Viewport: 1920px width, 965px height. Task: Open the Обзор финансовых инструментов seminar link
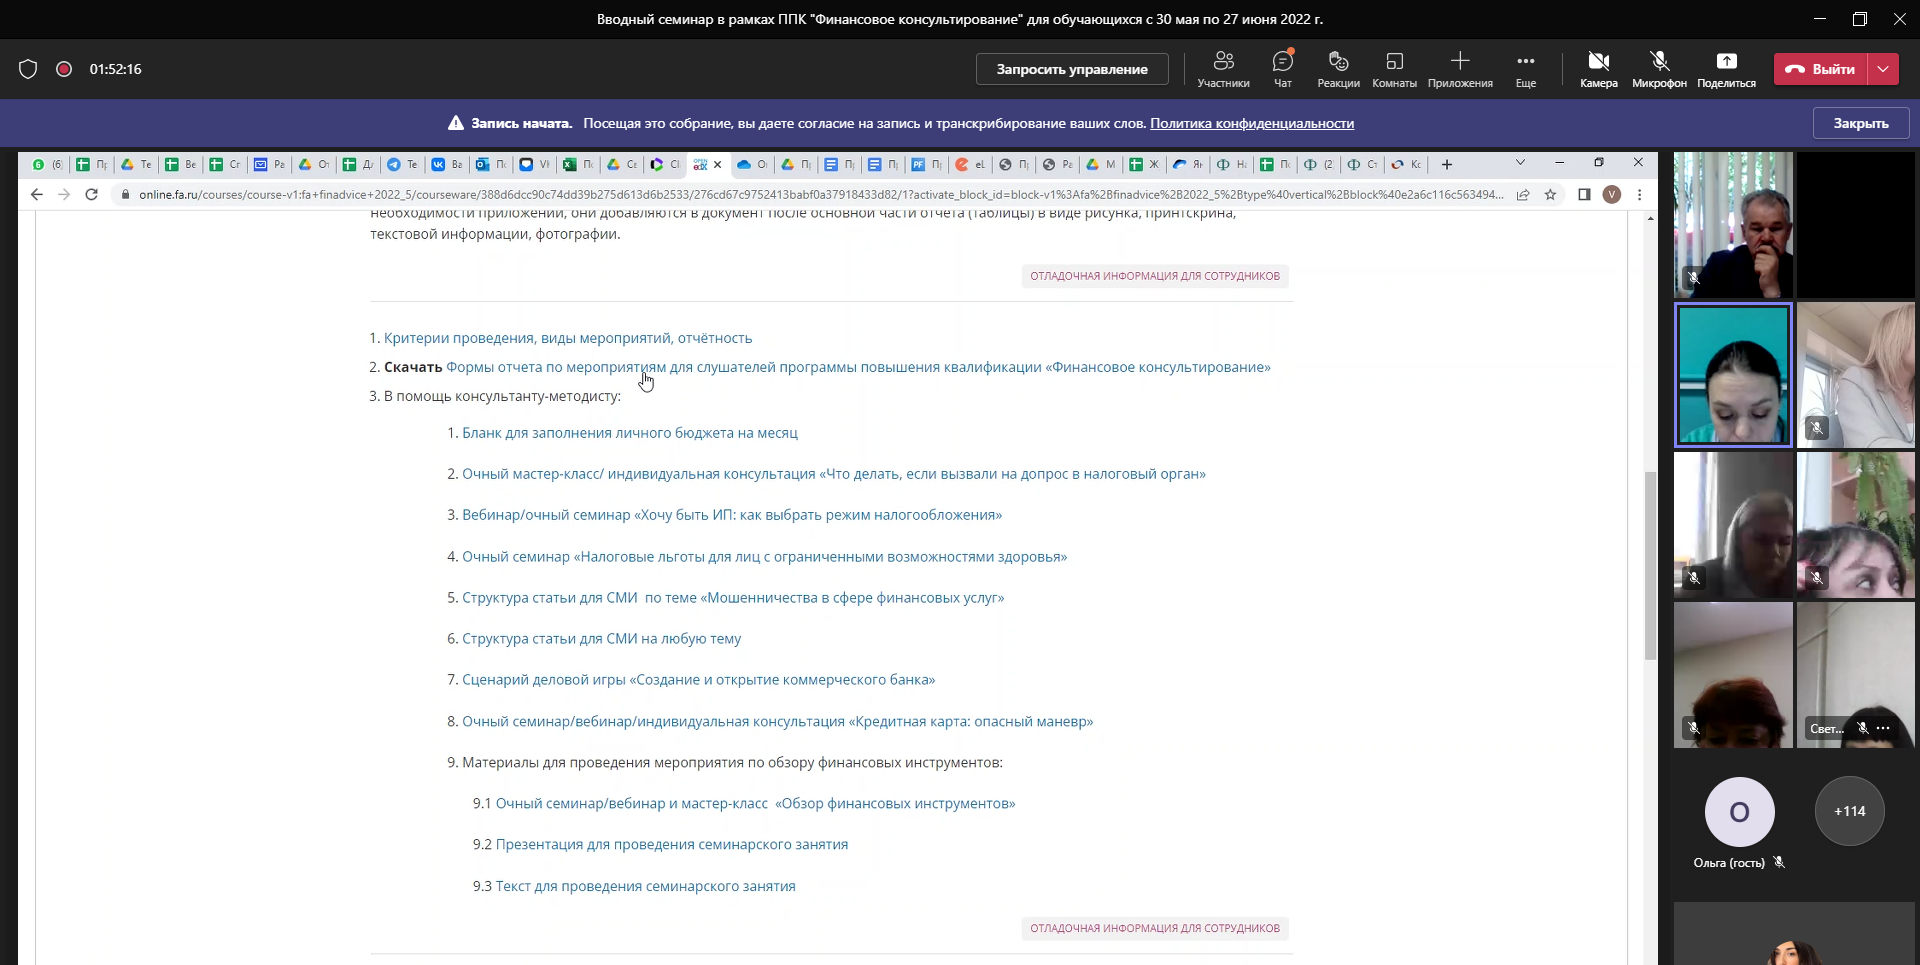[x=755, y=804]
